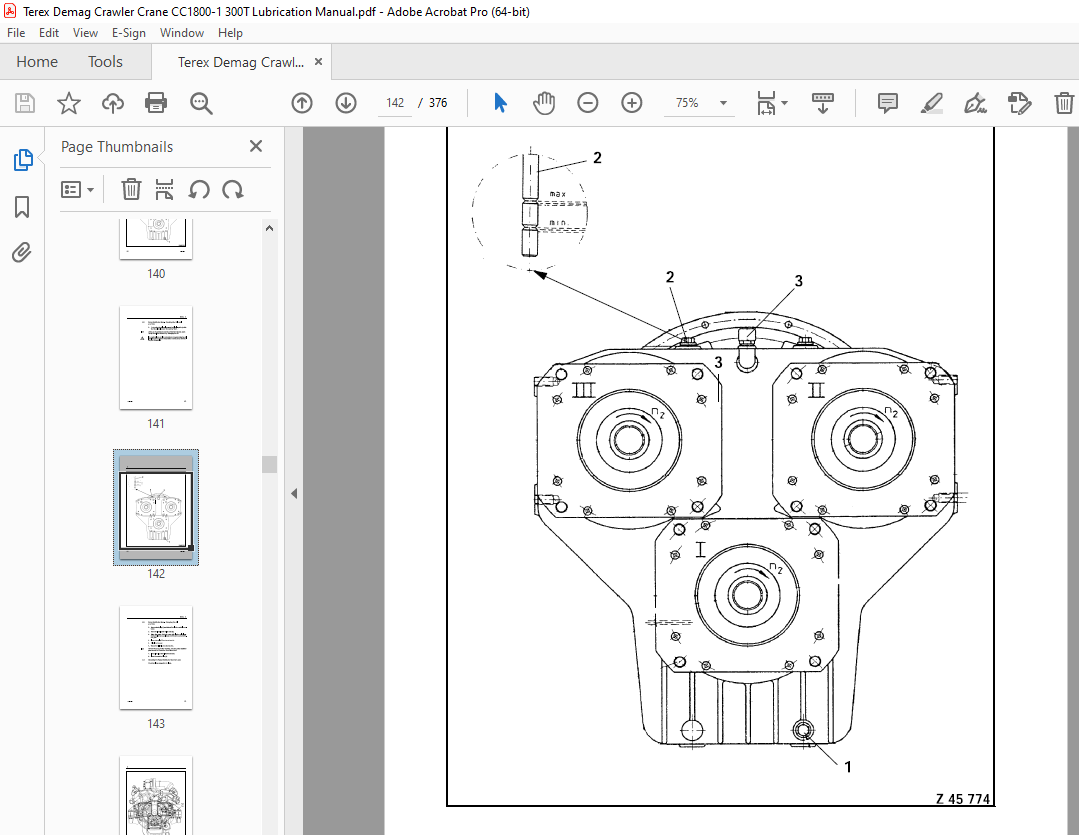
Task: Click the upload to cloud icon
Action: (113, 103)
